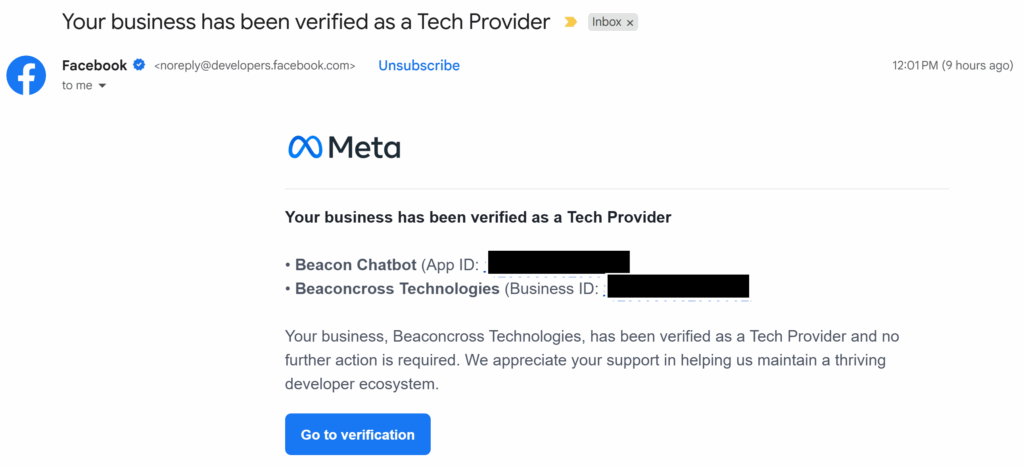
Task: Expand recipient details arrow next to "to me"
Action: [102, 86]
